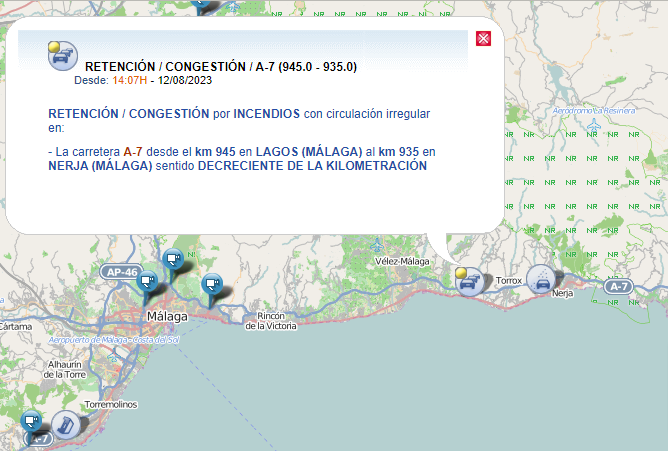The width and height of the screenshot is (668, 451).
Task: Click the congestion icon in popup header
Action: [x=63, y=55]
